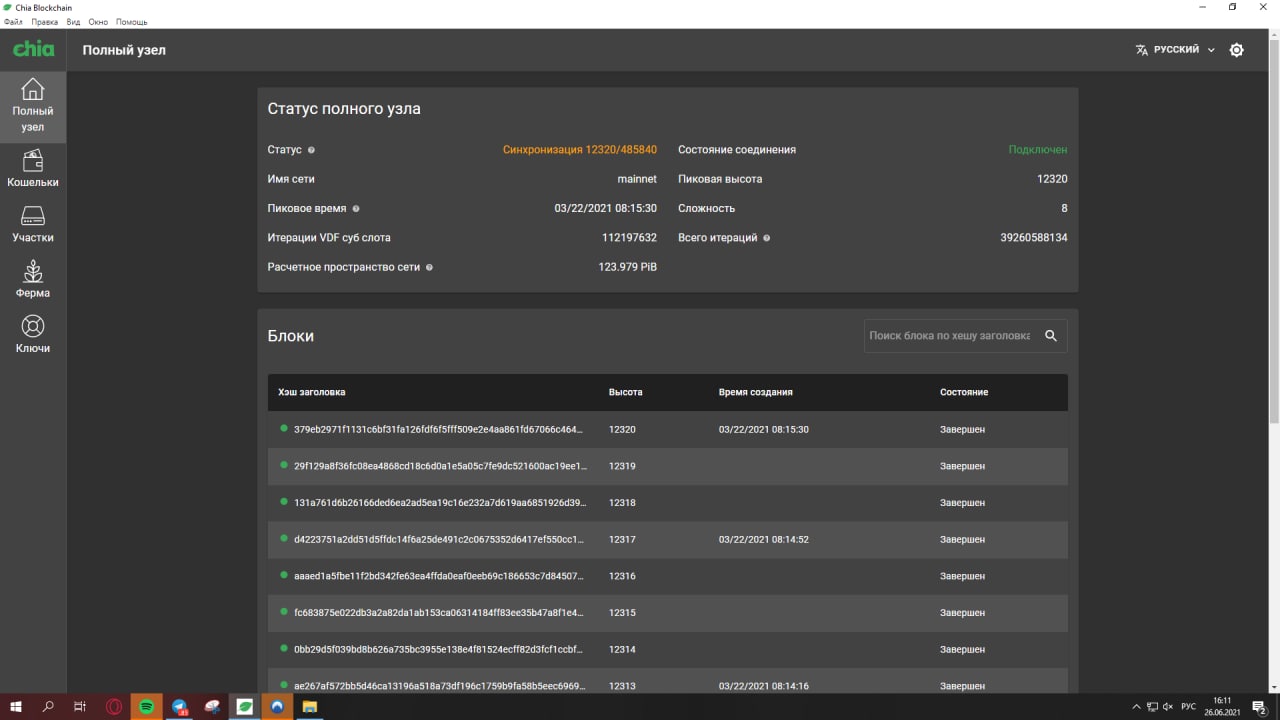Open block row with hash fc683875e022...
Screen dimensions: 1280x720
click(x=668, y=612)
